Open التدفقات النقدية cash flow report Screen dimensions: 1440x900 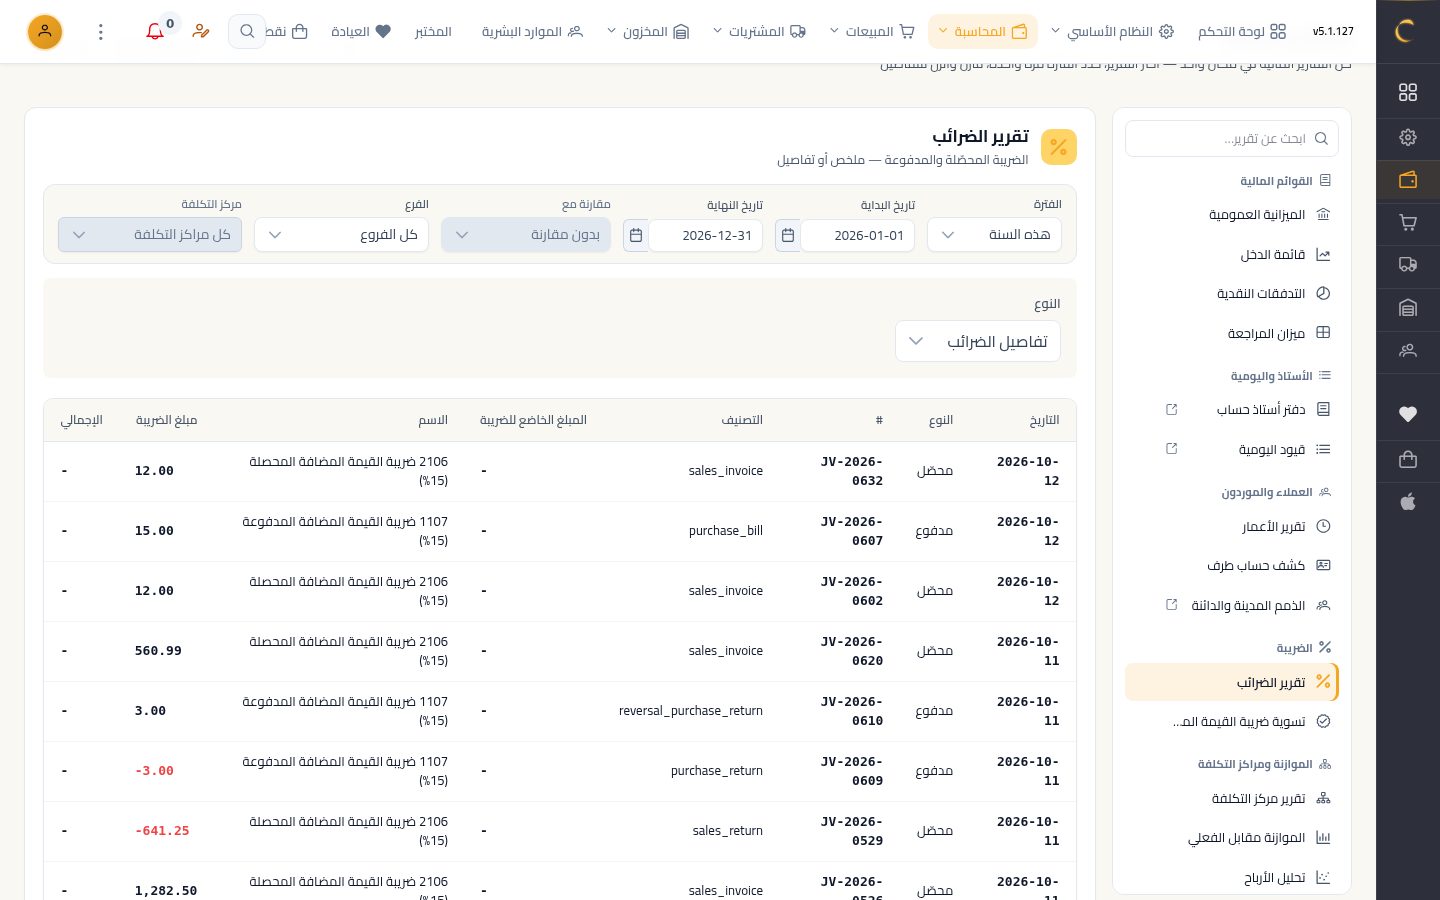click(1232, 294)
